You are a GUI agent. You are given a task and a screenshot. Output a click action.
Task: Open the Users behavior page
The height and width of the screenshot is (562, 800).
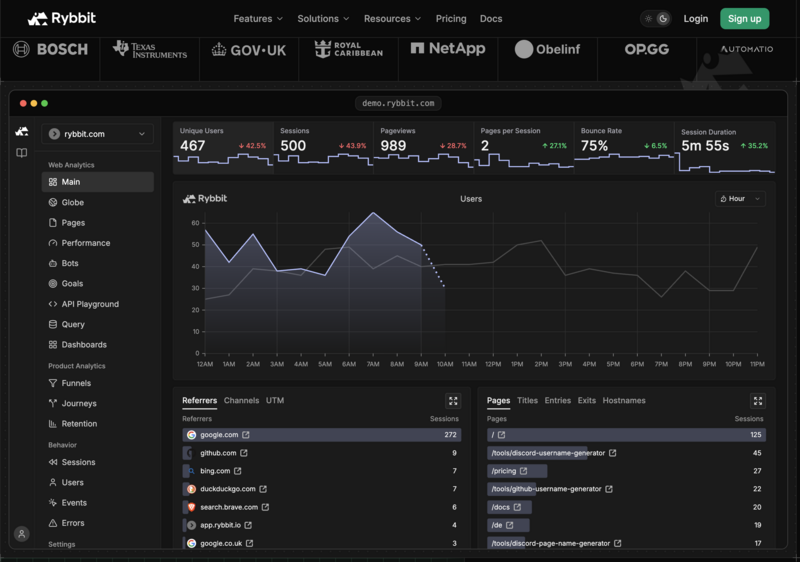click(x=97, y=482)
